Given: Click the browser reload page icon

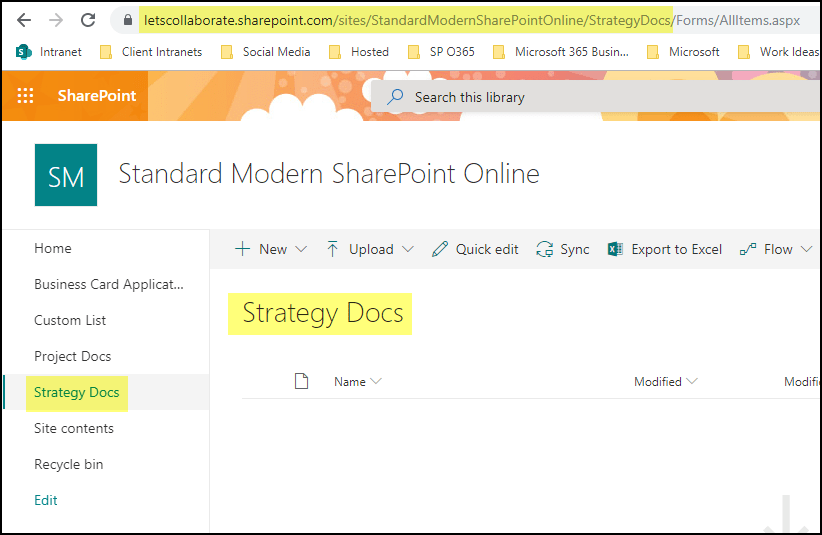Looking at the screenshot, I should pos(88,20).
